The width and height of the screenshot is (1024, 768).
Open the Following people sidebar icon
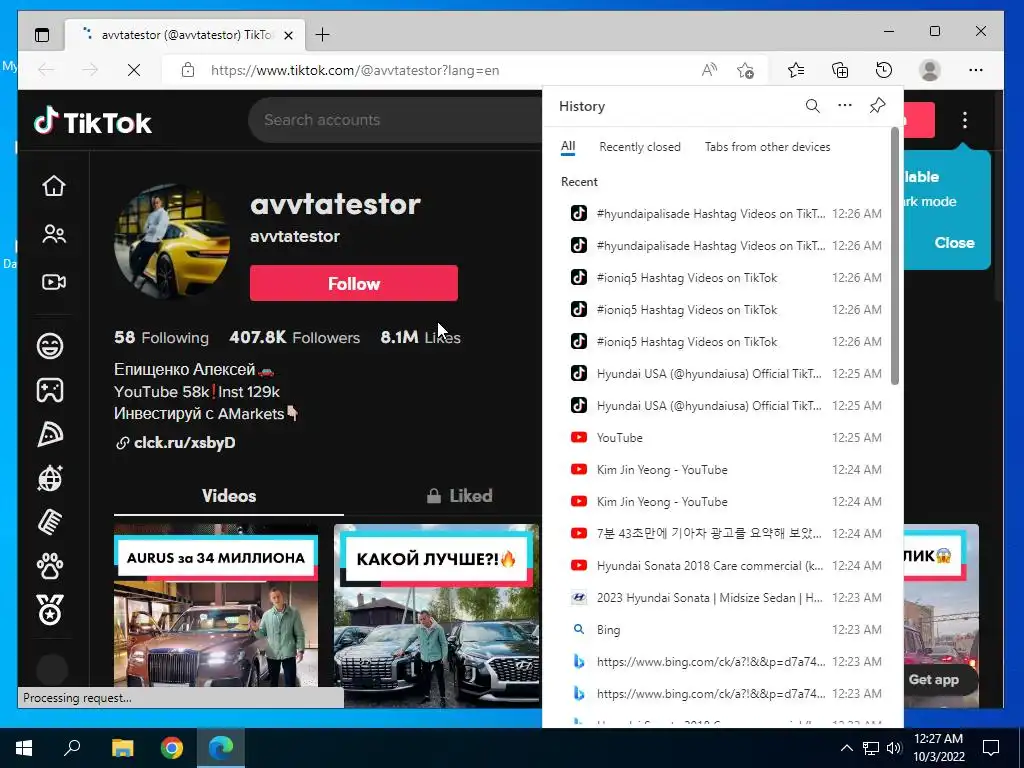click(54, 234)
